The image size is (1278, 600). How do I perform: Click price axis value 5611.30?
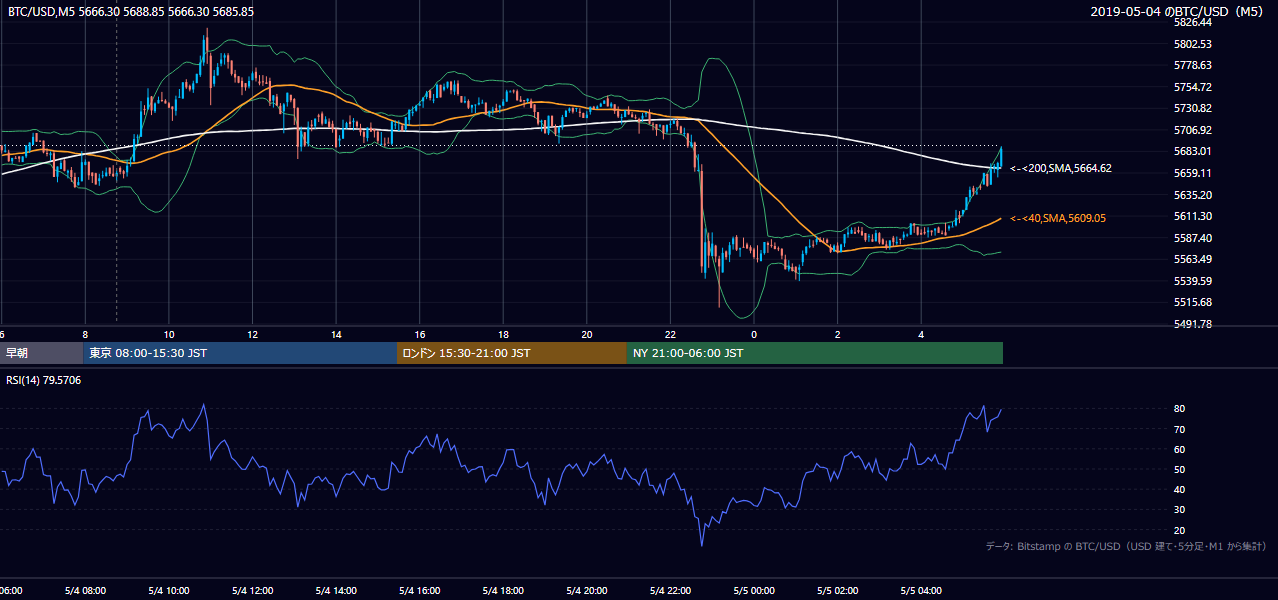pyautogui.click(x=1193, y=216)
